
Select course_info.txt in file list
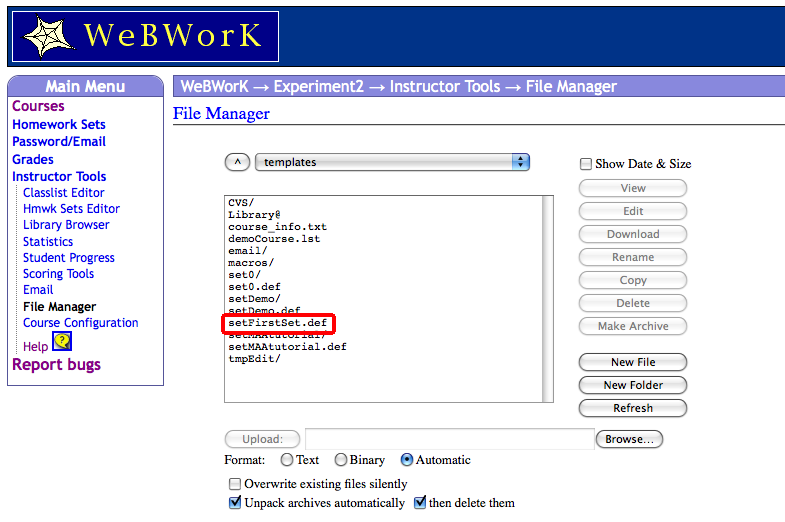[277, 227]
